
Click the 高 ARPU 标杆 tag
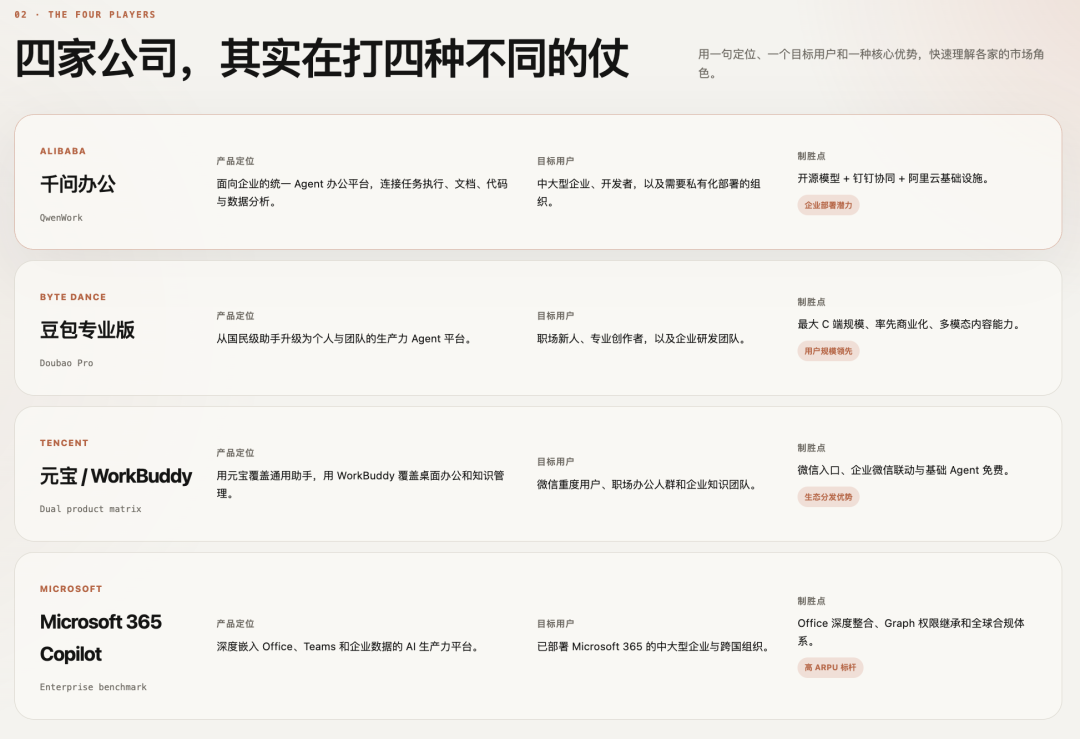point(830,667)
